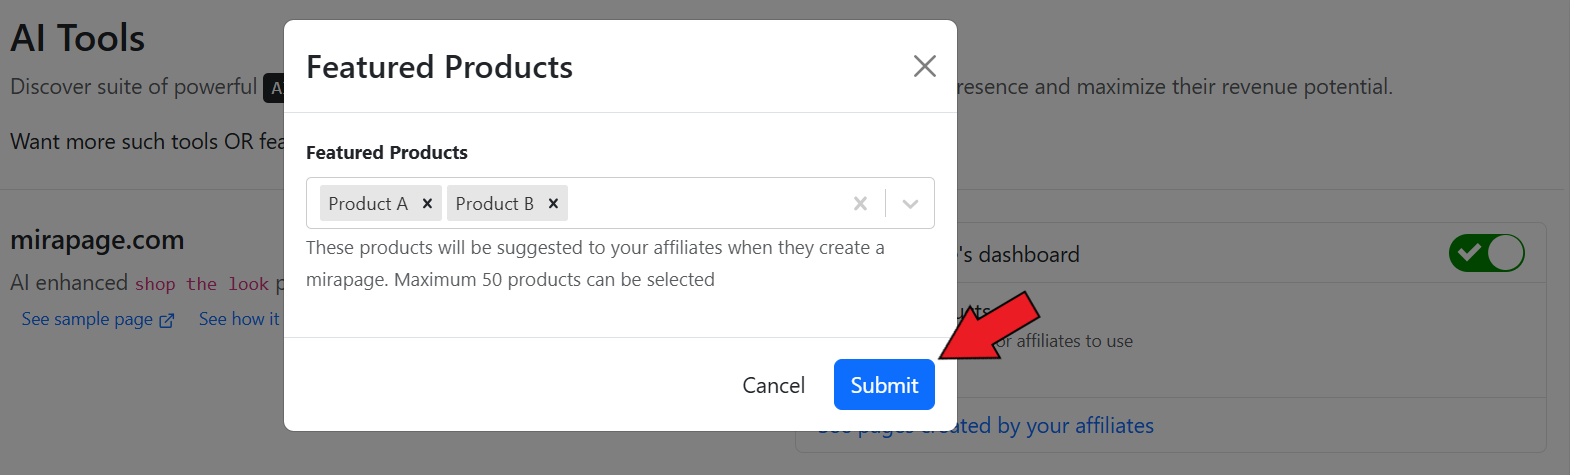Expand the Featured Products dropdown chevron
This screenshot has height=475, width=1570.
click(x=910, y=203)
